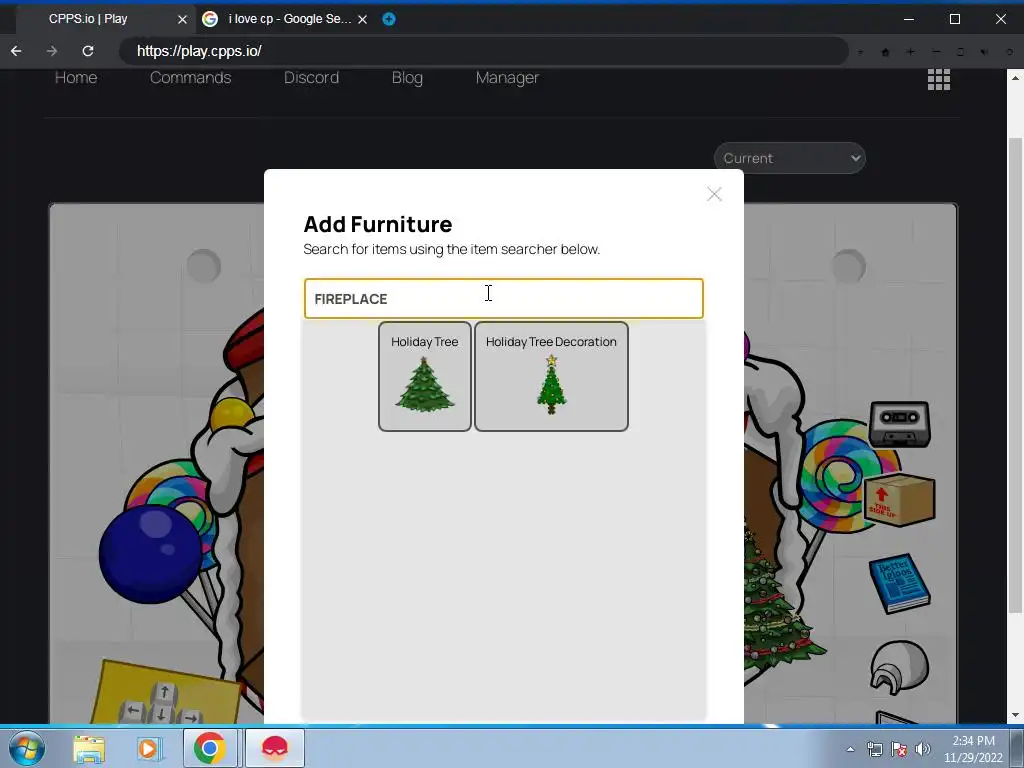
Task: Click the network tray icon
Action: coord(874,749)
